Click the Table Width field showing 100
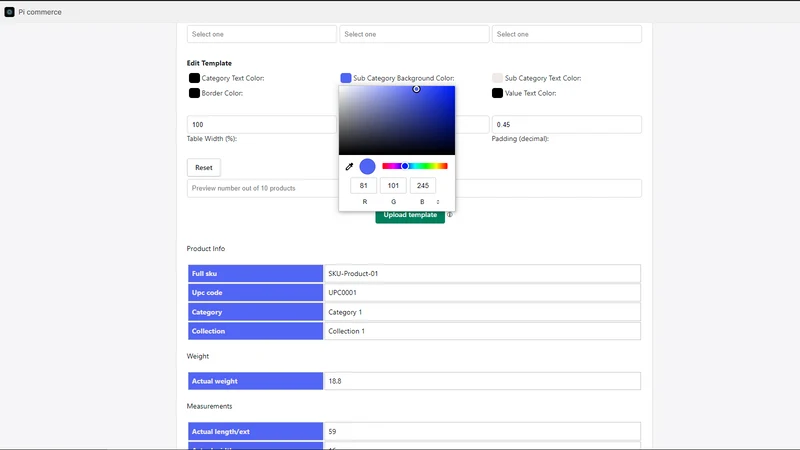 tap(262, 124)
